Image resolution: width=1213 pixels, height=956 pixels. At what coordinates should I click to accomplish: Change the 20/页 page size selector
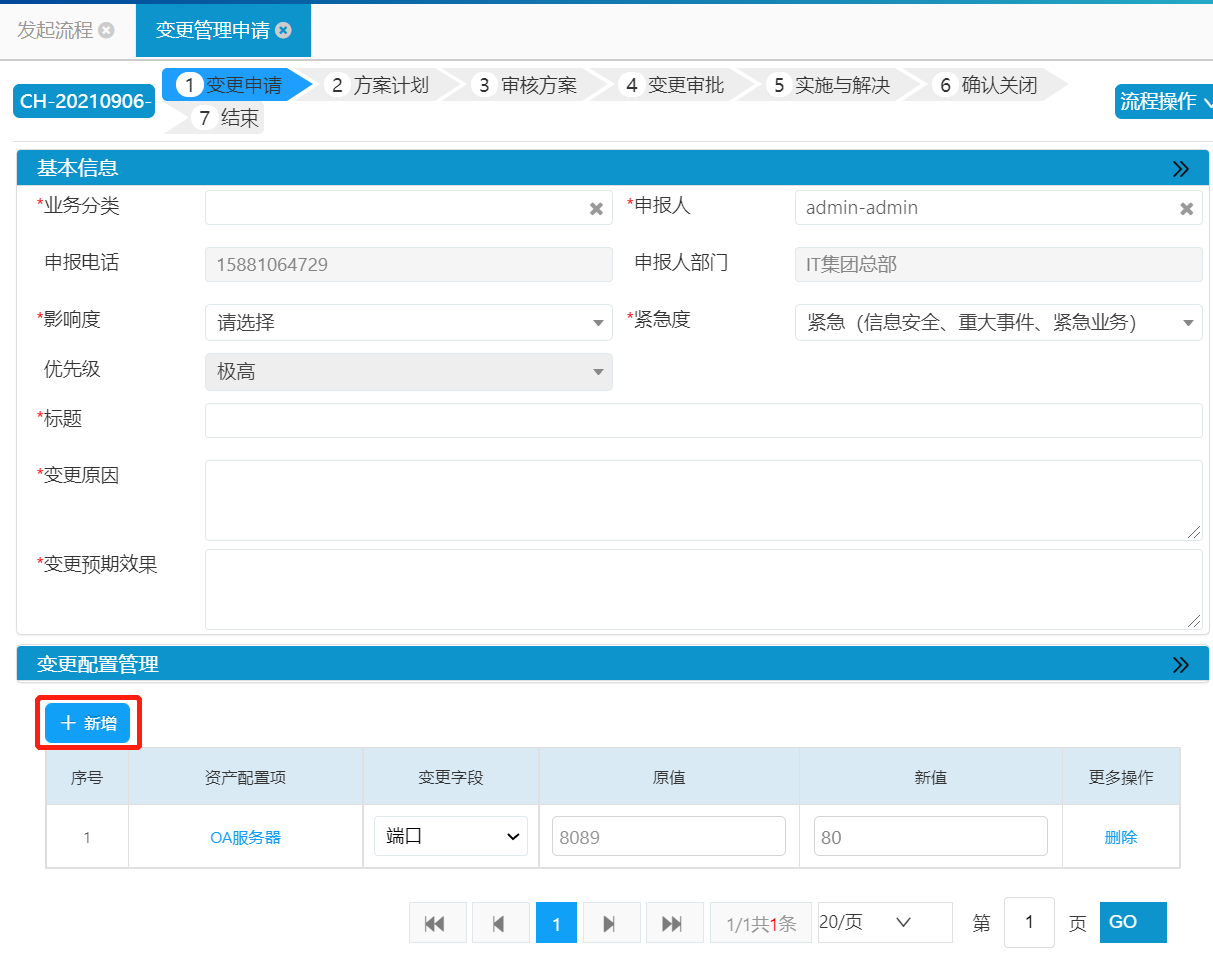[884, 922]
